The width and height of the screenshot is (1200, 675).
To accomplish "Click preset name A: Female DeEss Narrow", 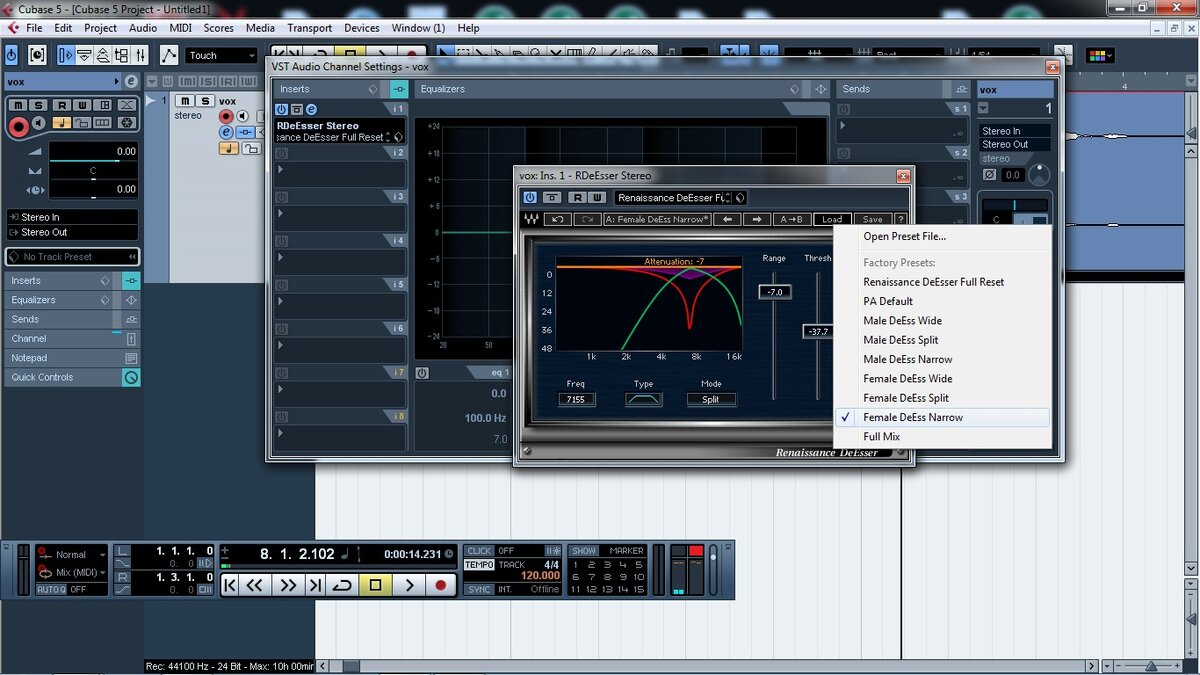I will 657,219.
